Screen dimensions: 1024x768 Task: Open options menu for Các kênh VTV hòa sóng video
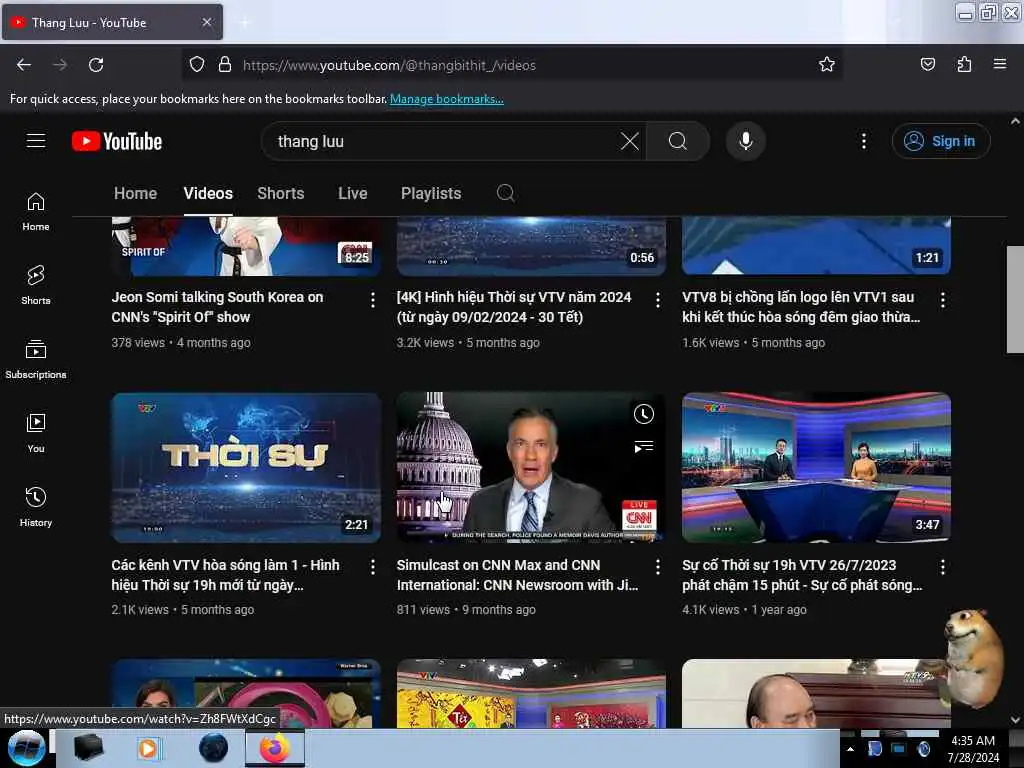(x=373, y=567)
